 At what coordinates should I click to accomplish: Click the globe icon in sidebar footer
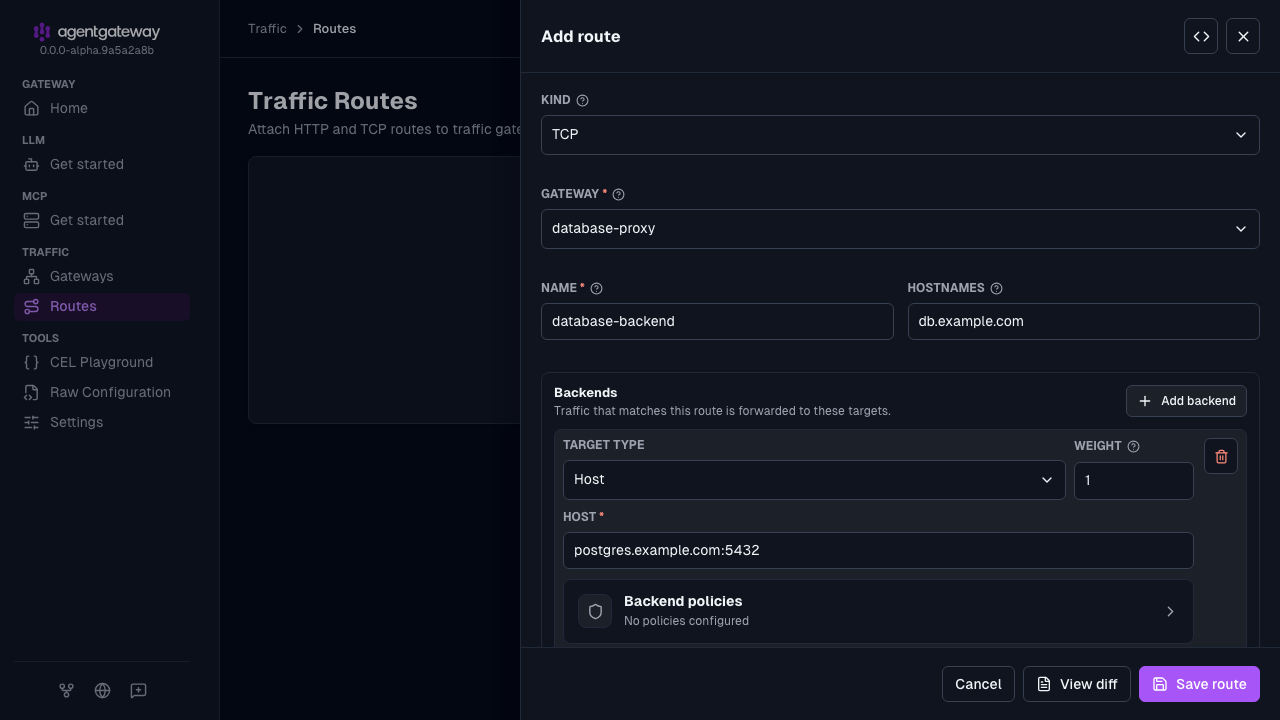102,690
